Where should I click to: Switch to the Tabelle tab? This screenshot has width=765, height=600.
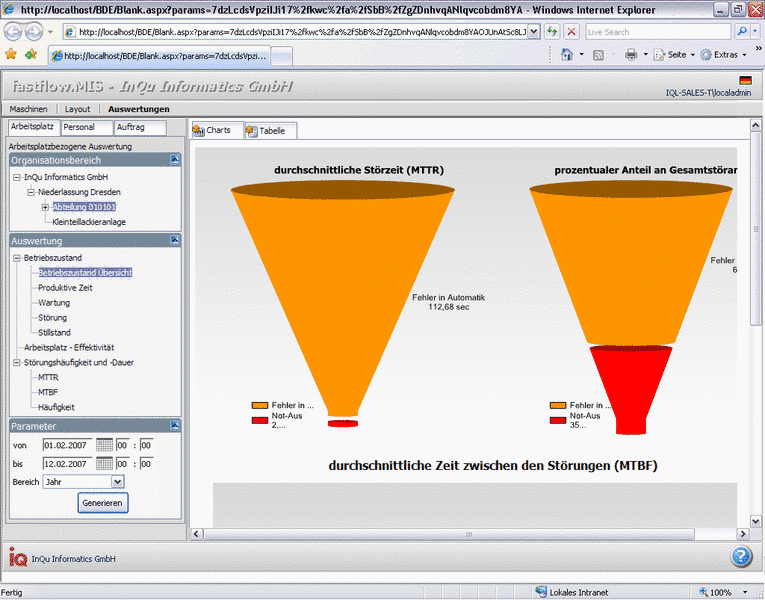tap(271, 131)
